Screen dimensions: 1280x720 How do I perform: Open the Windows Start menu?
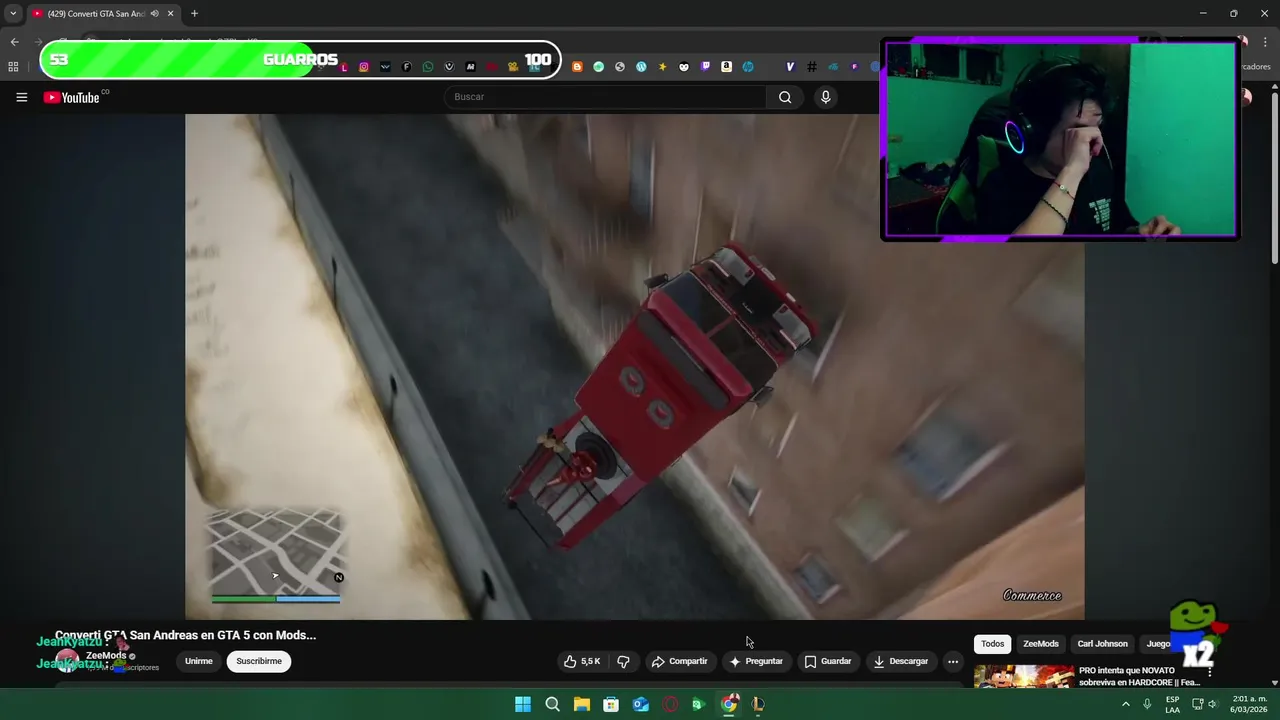pos(523,704)
